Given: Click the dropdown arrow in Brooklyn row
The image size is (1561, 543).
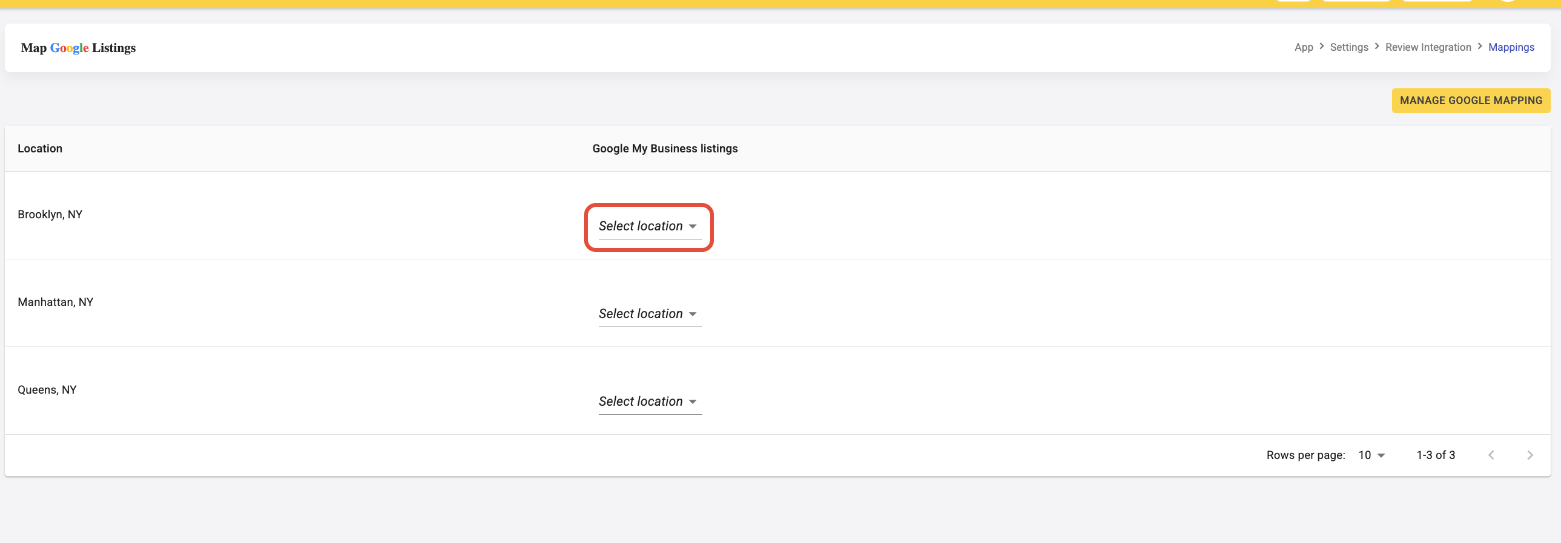Looking at the screenshot, I should pos(693,227).
